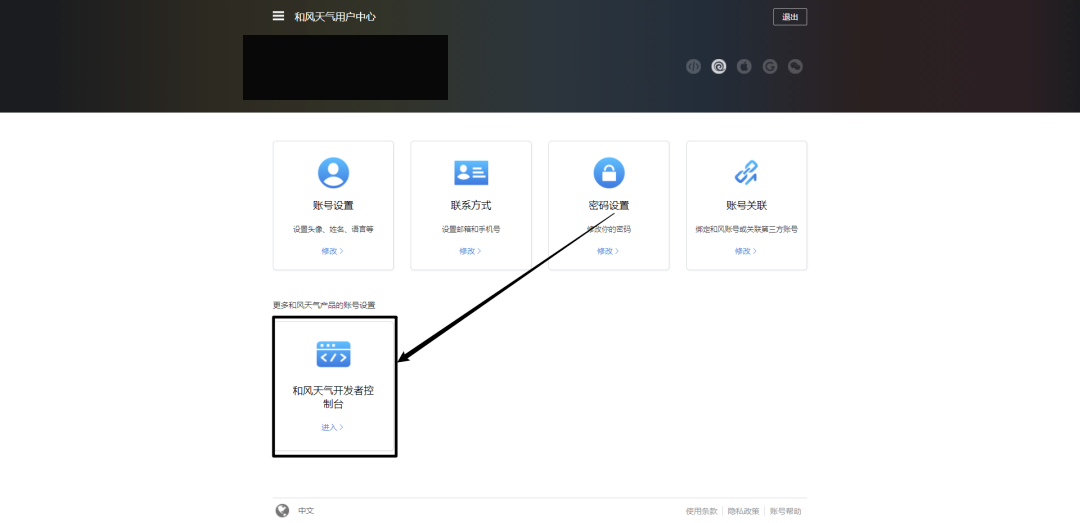1080x523 pixels.
Task: Open the 中文 language selector
Action: click(306, 511)
